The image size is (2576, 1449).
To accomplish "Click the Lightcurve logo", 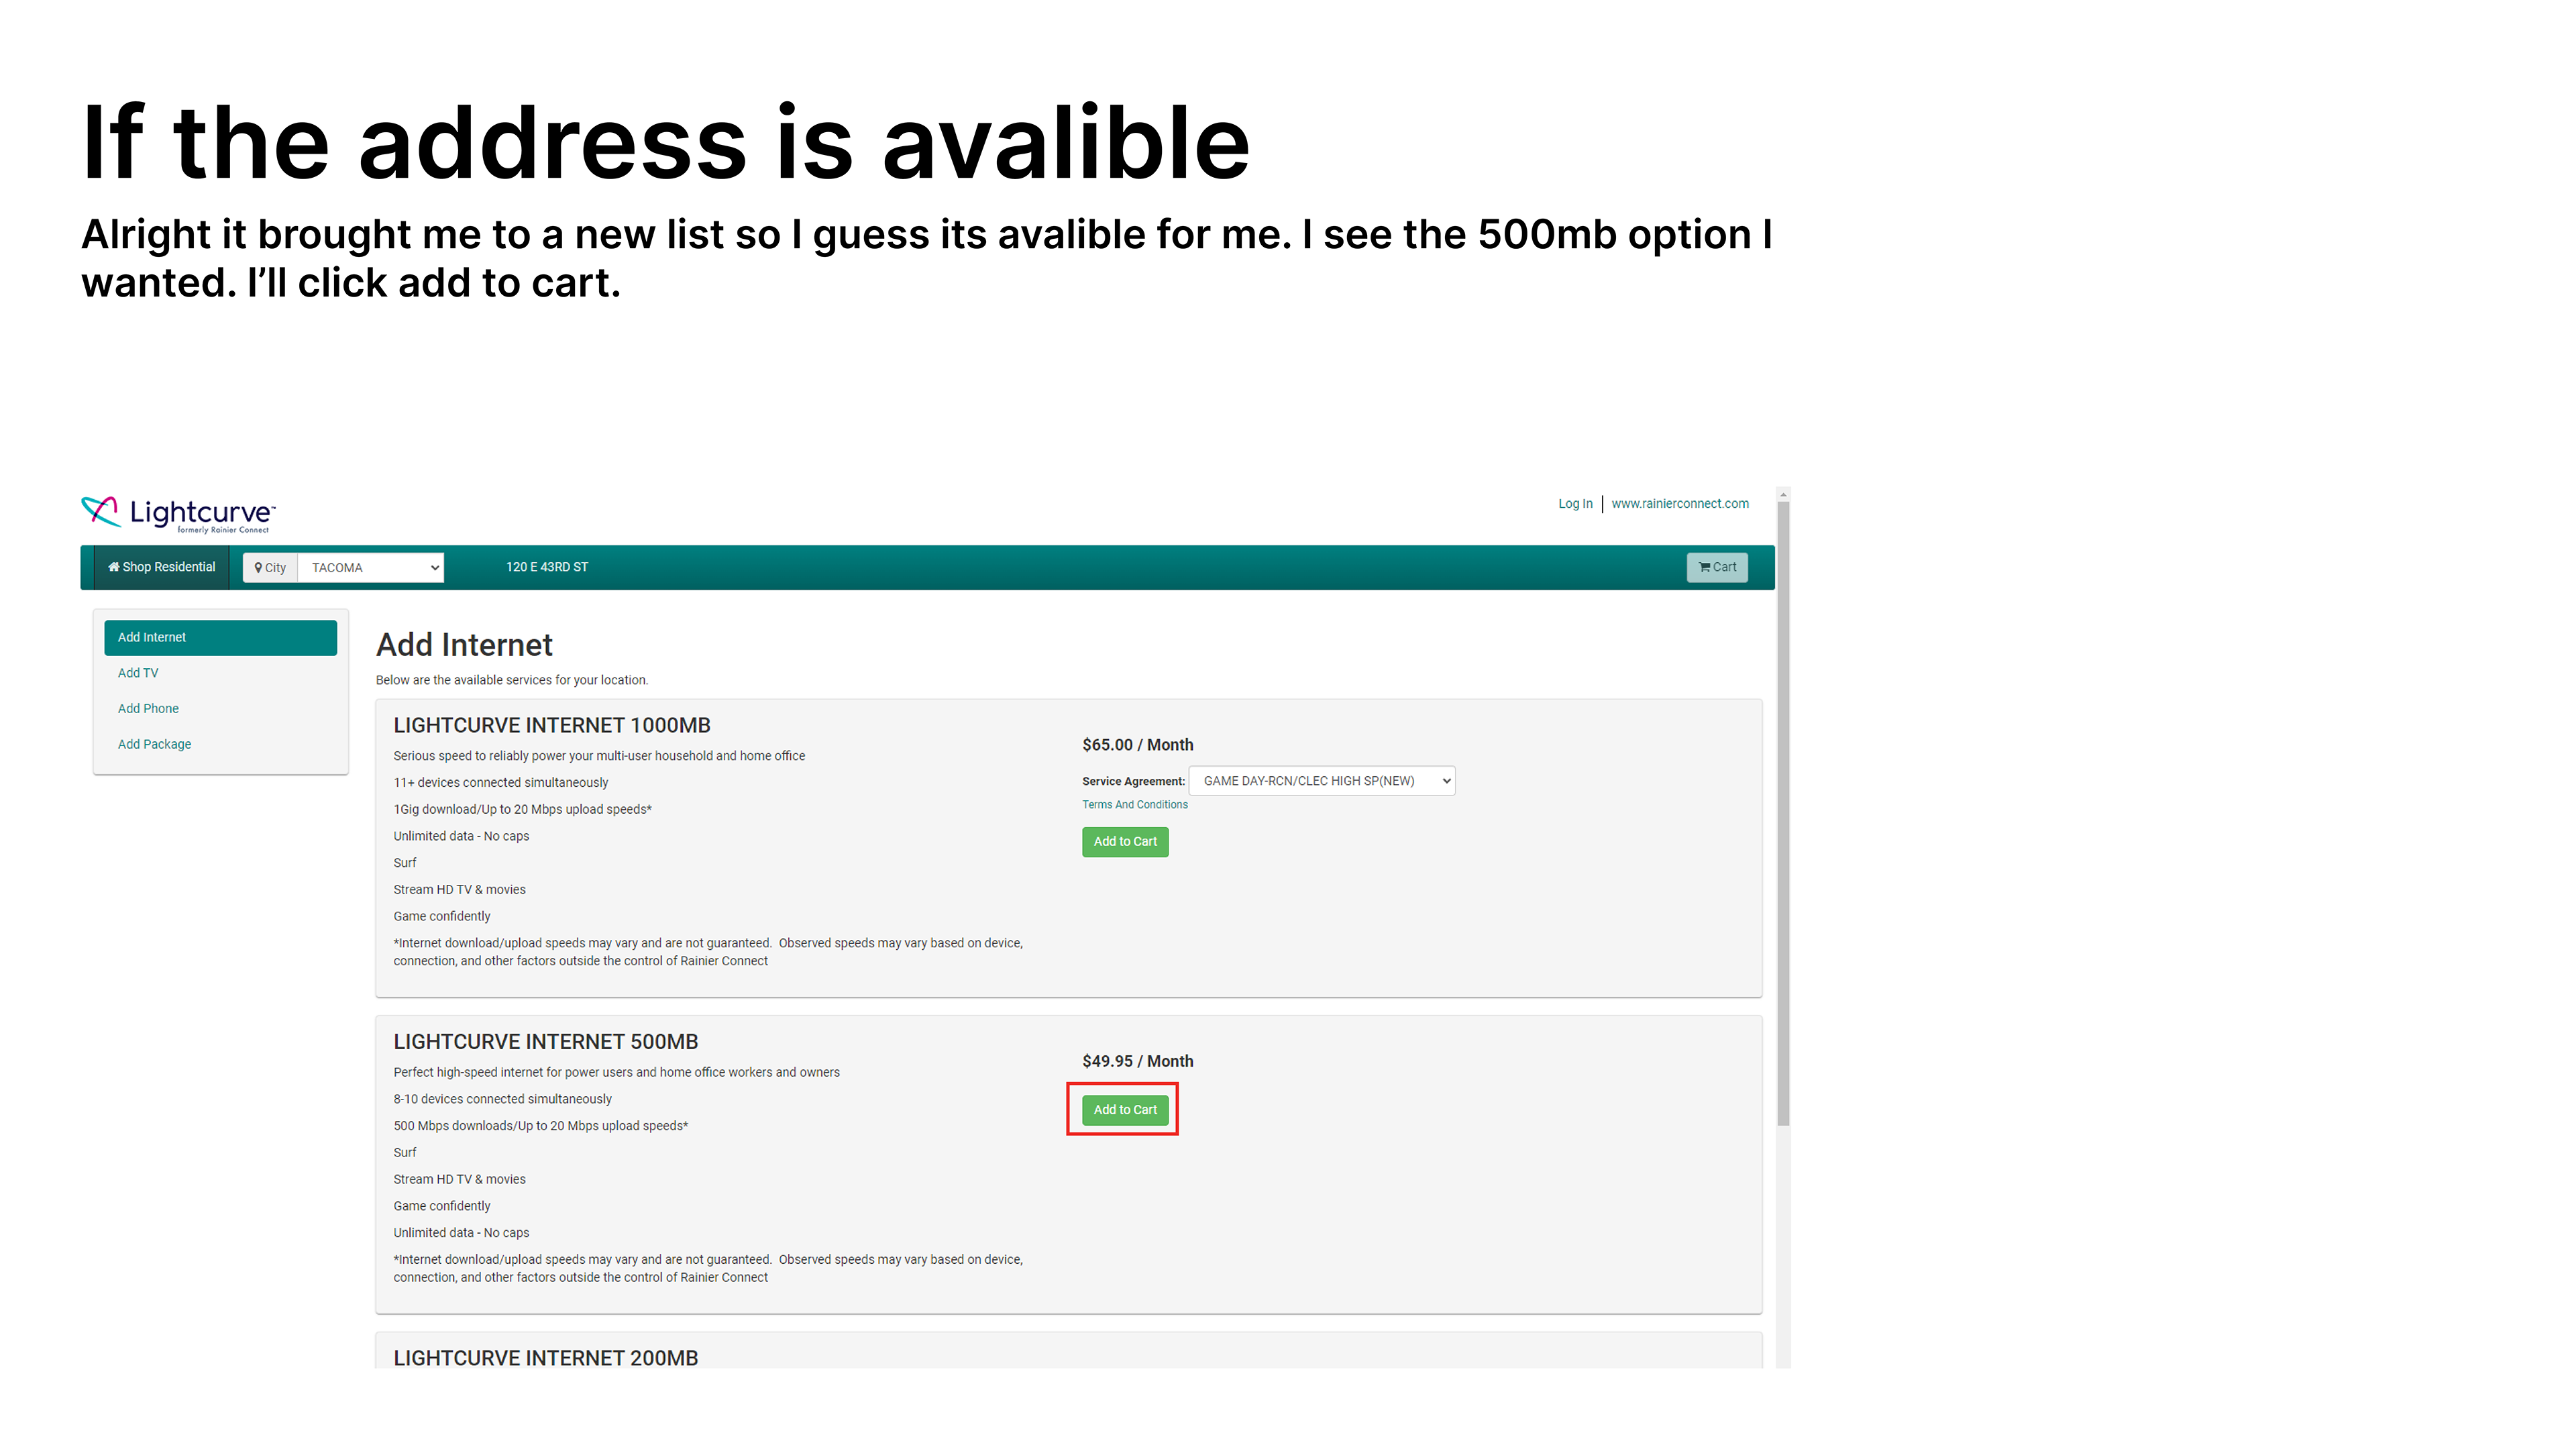I will [x=178, y=514].
